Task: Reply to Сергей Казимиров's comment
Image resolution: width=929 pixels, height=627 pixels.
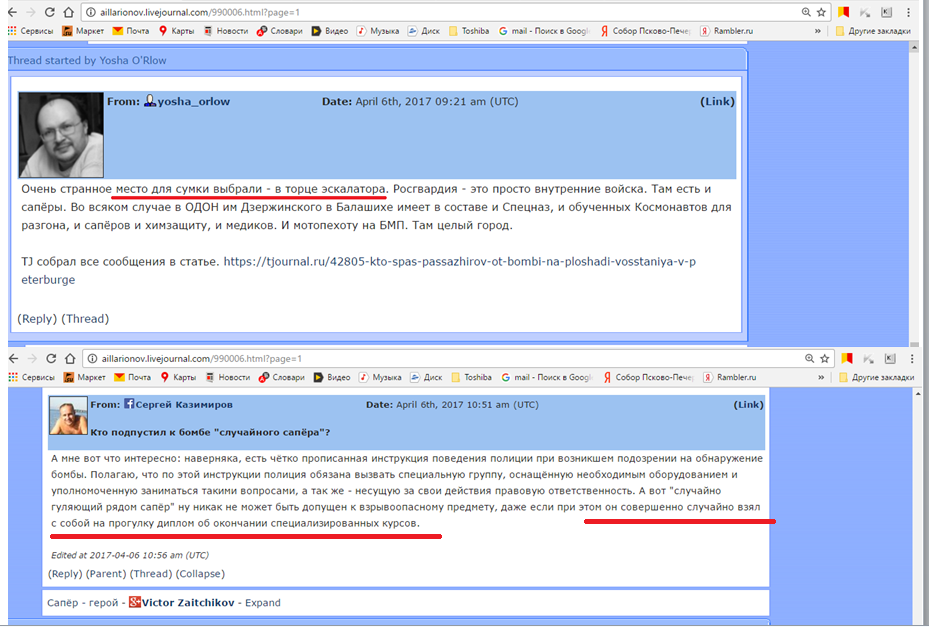Action: point(65,574)
